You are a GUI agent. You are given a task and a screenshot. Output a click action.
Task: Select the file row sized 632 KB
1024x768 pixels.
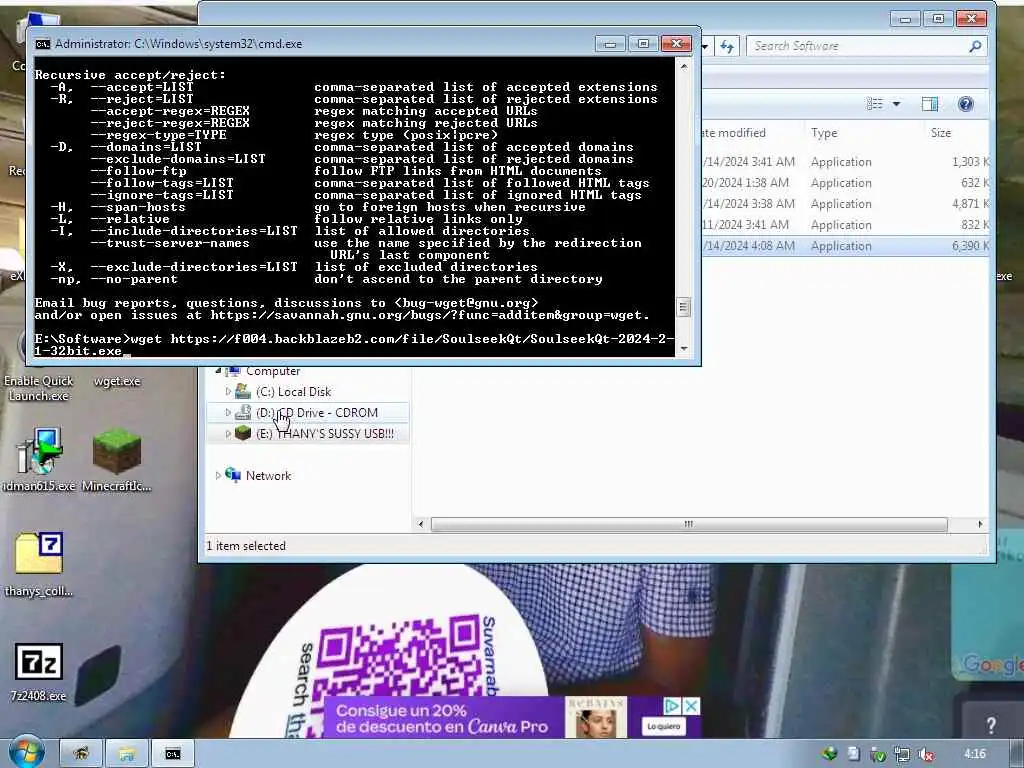pos(846,183)
